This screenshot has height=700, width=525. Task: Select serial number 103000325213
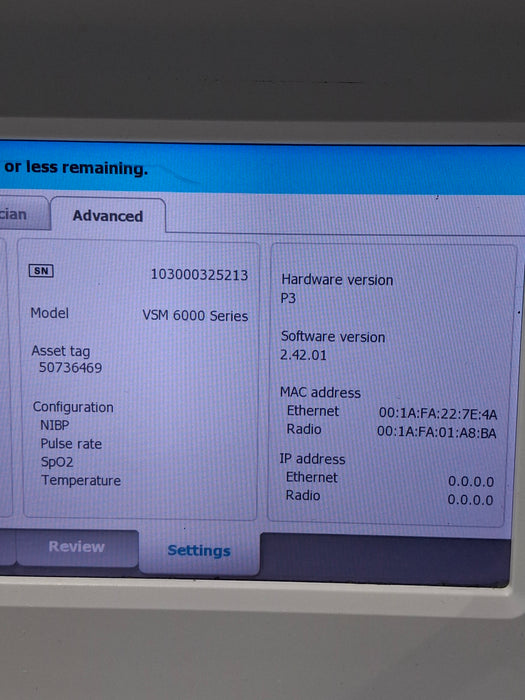click(x=199, y=275)
